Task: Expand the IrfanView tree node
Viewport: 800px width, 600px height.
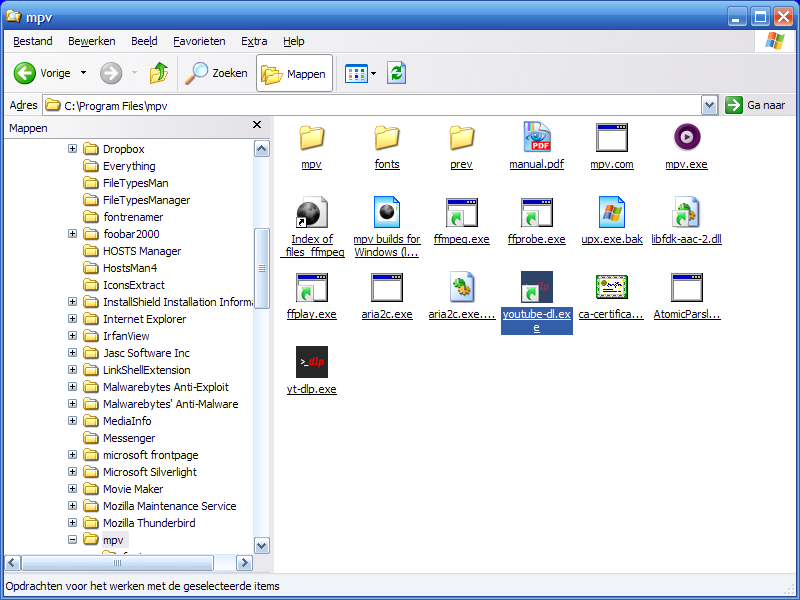Action: [72, 336]
